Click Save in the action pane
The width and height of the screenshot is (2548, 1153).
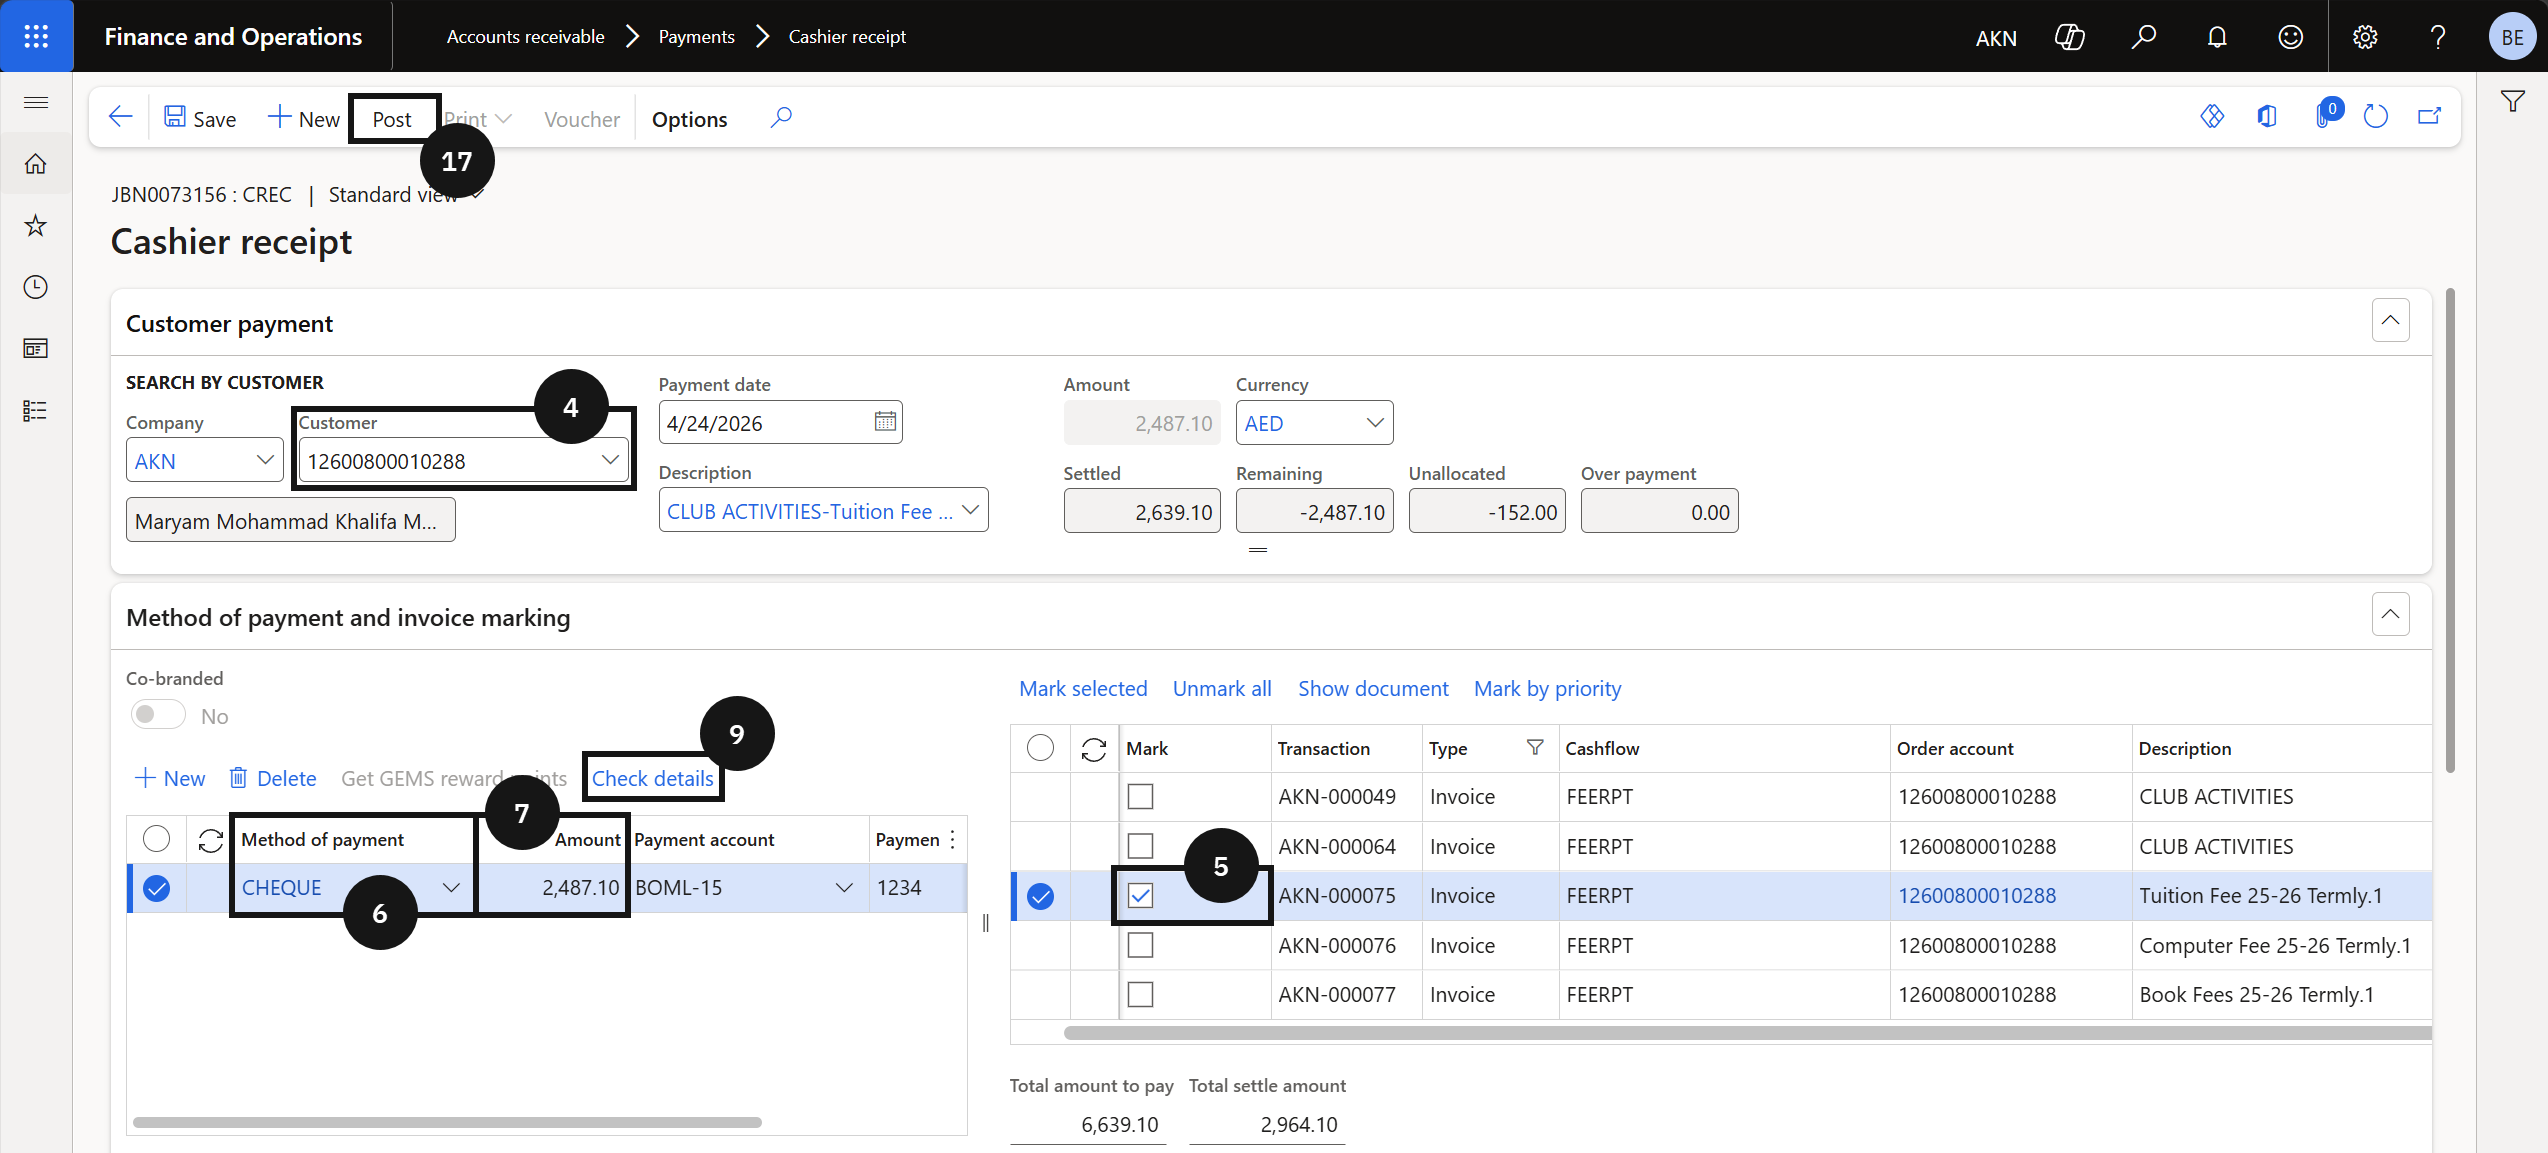point(200,119)
